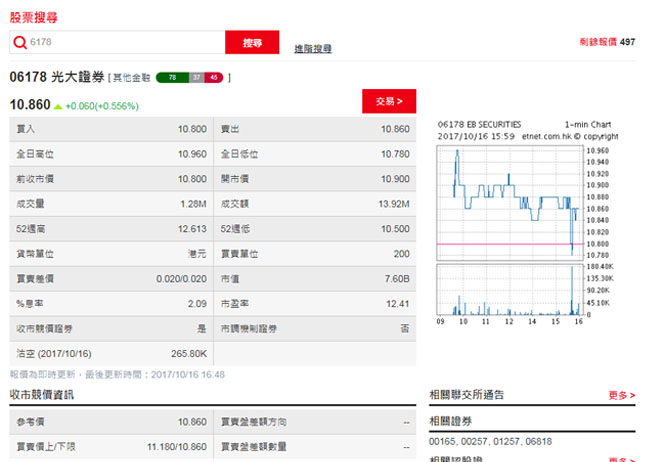Open related security 01257 link

tap(507, 441)
